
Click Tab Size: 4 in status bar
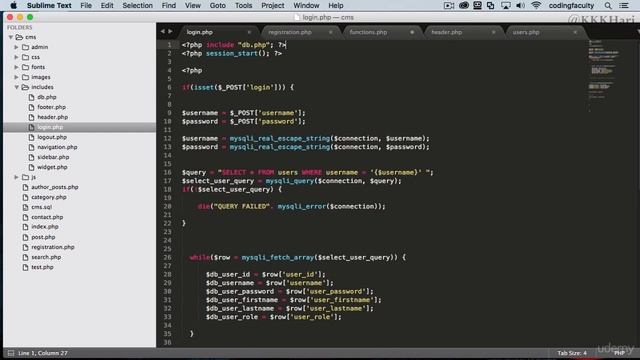tap(572, 353)
